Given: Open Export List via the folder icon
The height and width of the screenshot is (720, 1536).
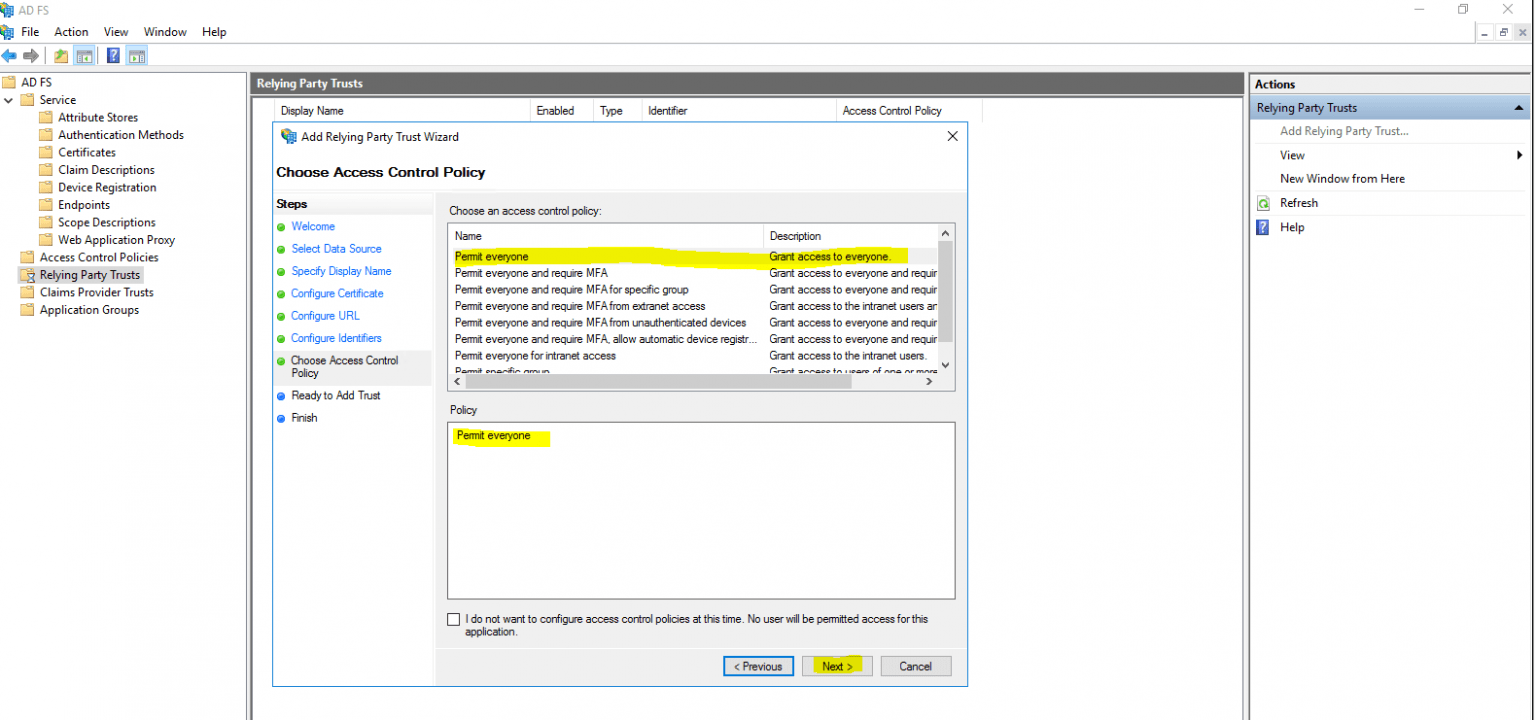Looking at the screenshot, I should (60, 55).
